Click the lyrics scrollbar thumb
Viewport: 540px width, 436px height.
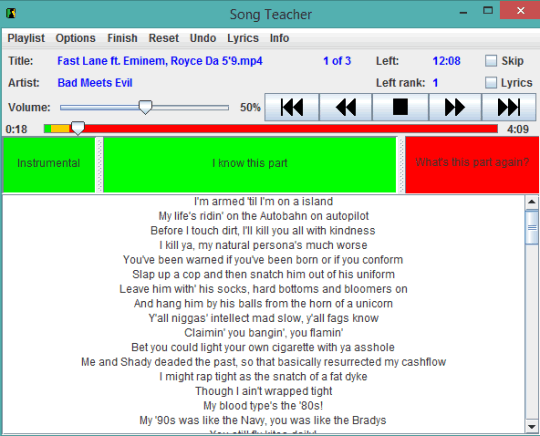tap(532, 227)
